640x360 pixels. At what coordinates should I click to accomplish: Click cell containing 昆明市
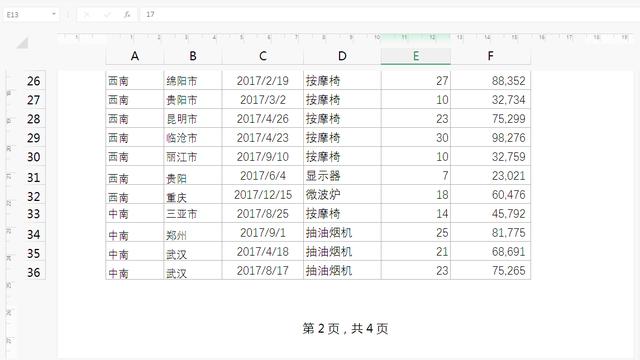tap(193, 118)
